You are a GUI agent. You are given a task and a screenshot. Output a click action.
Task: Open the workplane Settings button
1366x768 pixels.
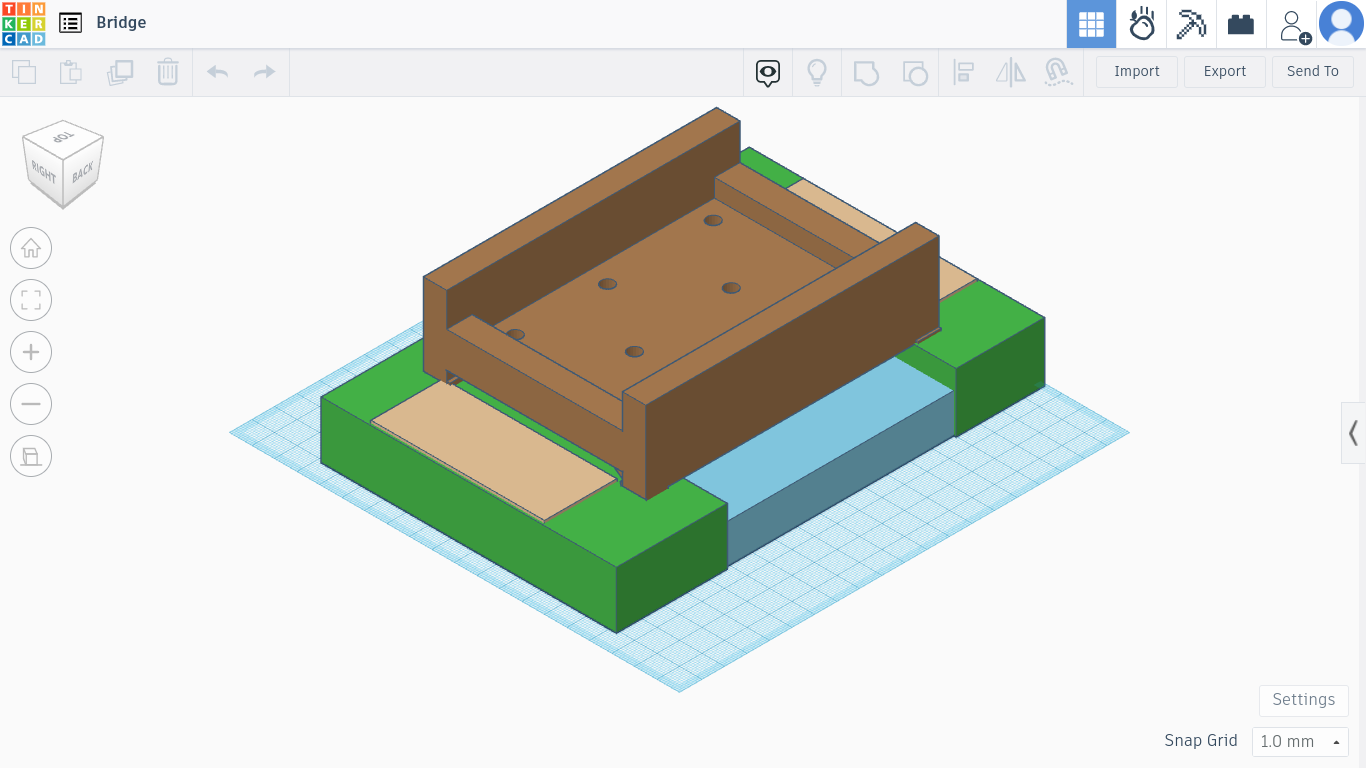point(1304,700)
